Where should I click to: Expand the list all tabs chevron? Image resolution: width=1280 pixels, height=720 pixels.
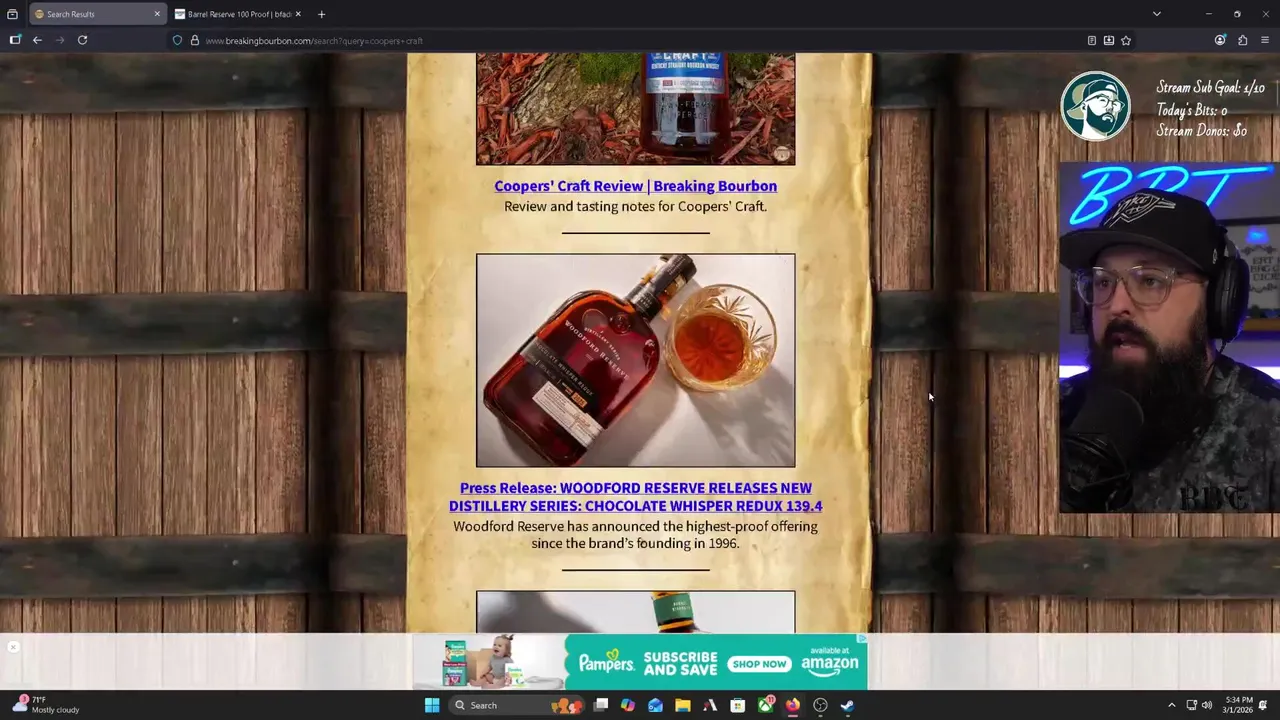click(x=1156, y=14)
